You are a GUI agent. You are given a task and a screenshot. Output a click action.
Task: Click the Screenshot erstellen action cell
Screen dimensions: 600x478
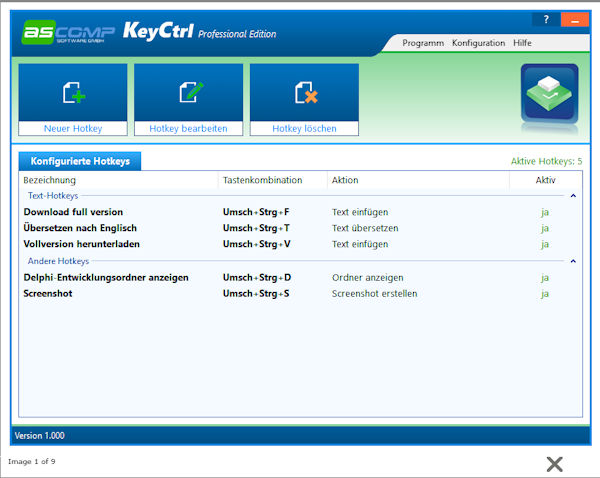point(374,294)
